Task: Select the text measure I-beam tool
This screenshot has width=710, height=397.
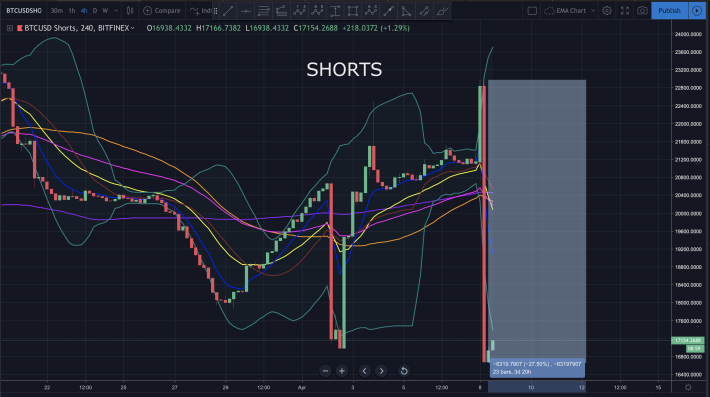Action: [x=335, y=11]
